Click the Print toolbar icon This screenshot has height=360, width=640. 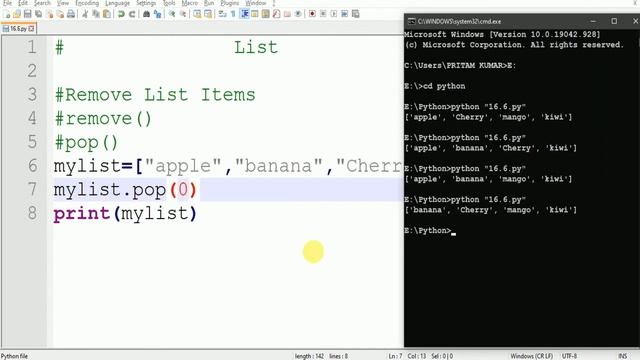click(x=71, y=14)
